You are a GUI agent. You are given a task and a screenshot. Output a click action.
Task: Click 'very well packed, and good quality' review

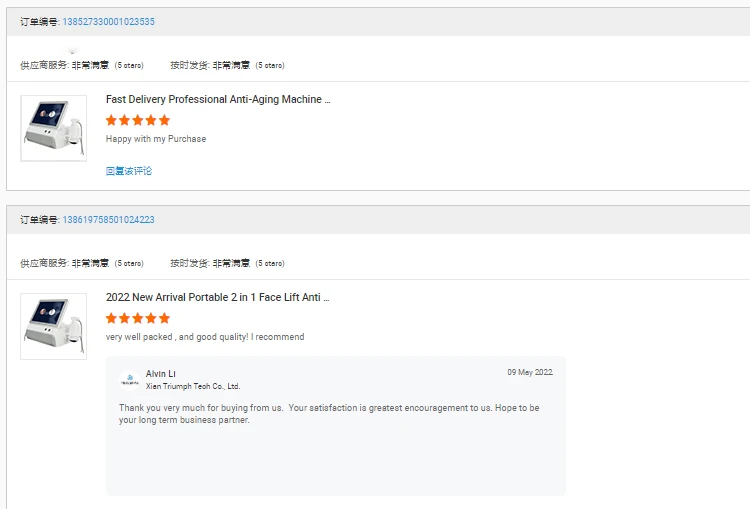205,337
